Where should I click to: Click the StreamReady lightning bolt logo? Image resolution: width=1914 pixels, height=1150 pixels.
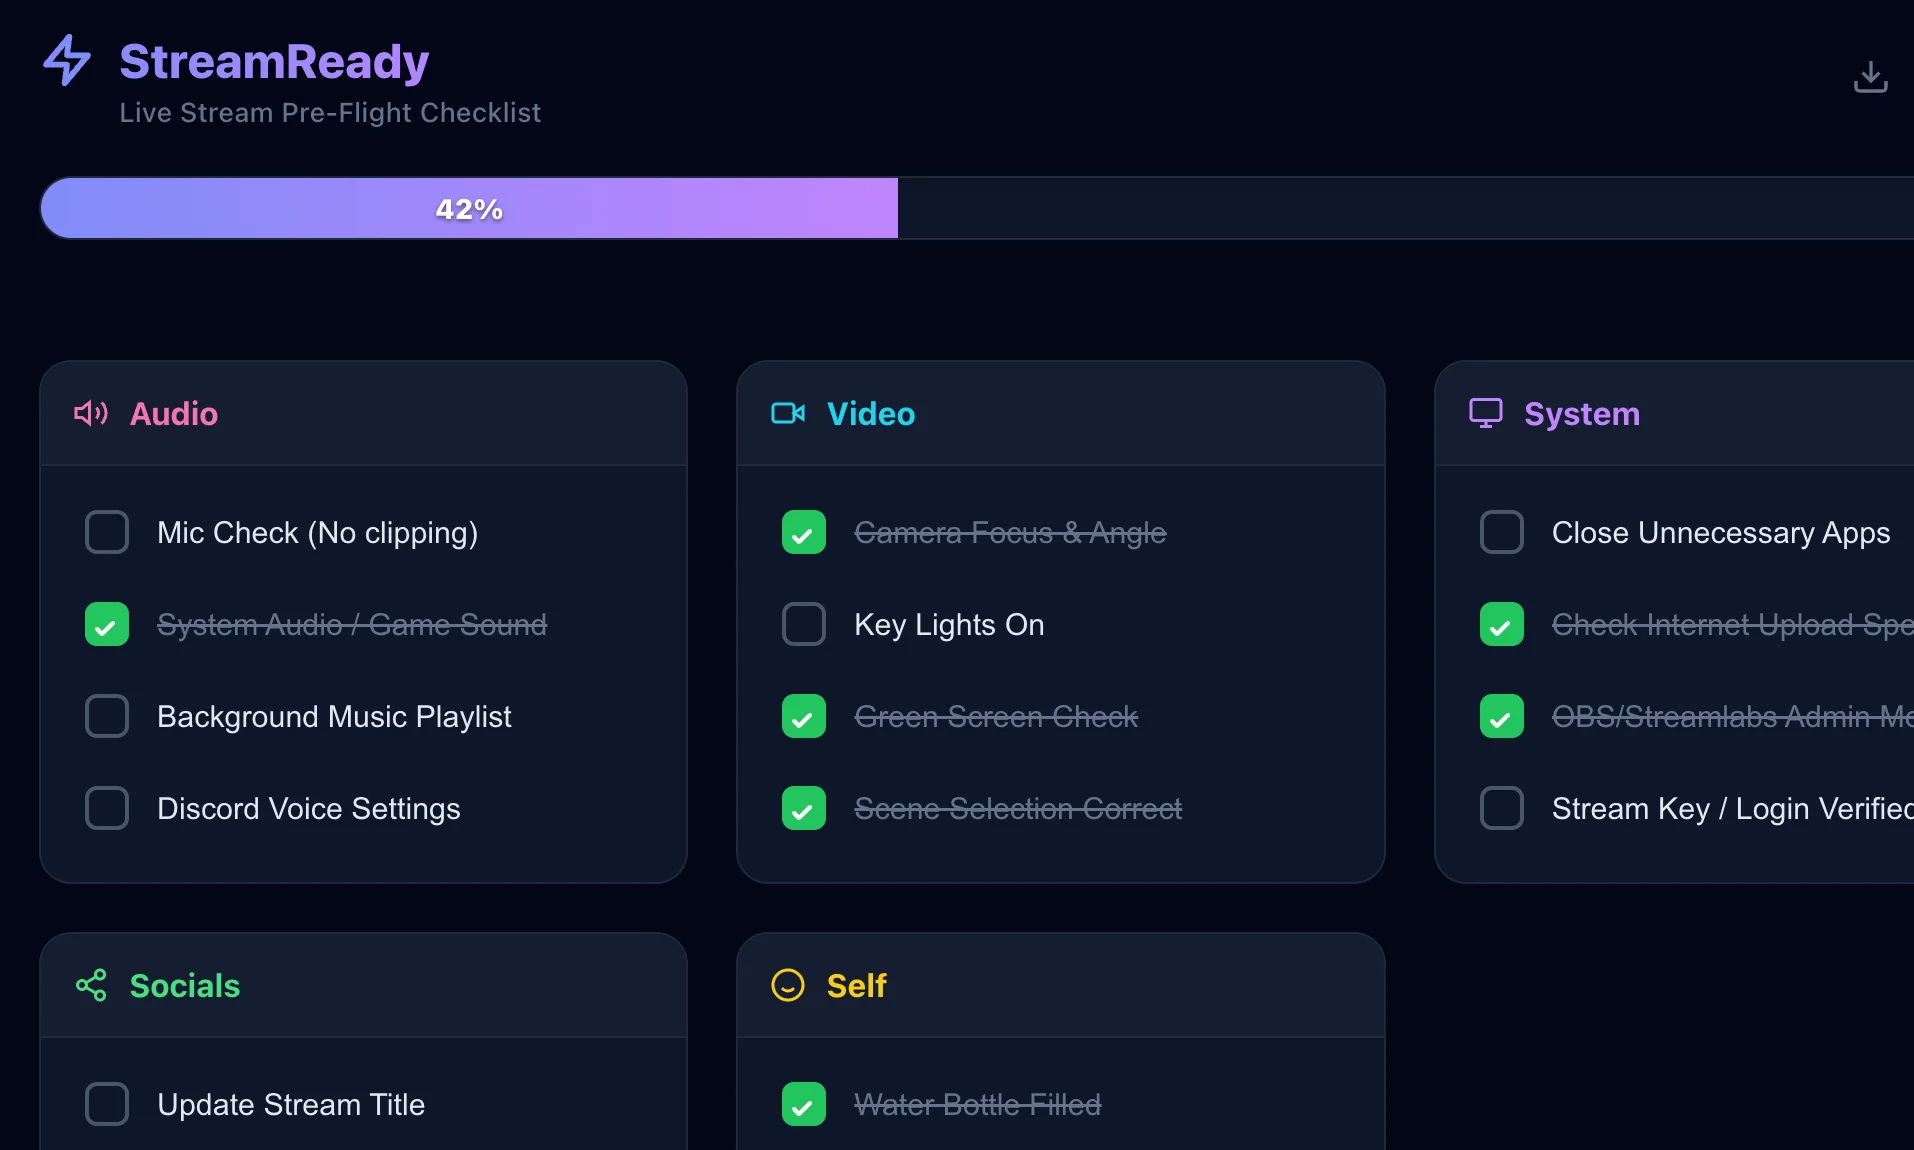tap(67, 60)
